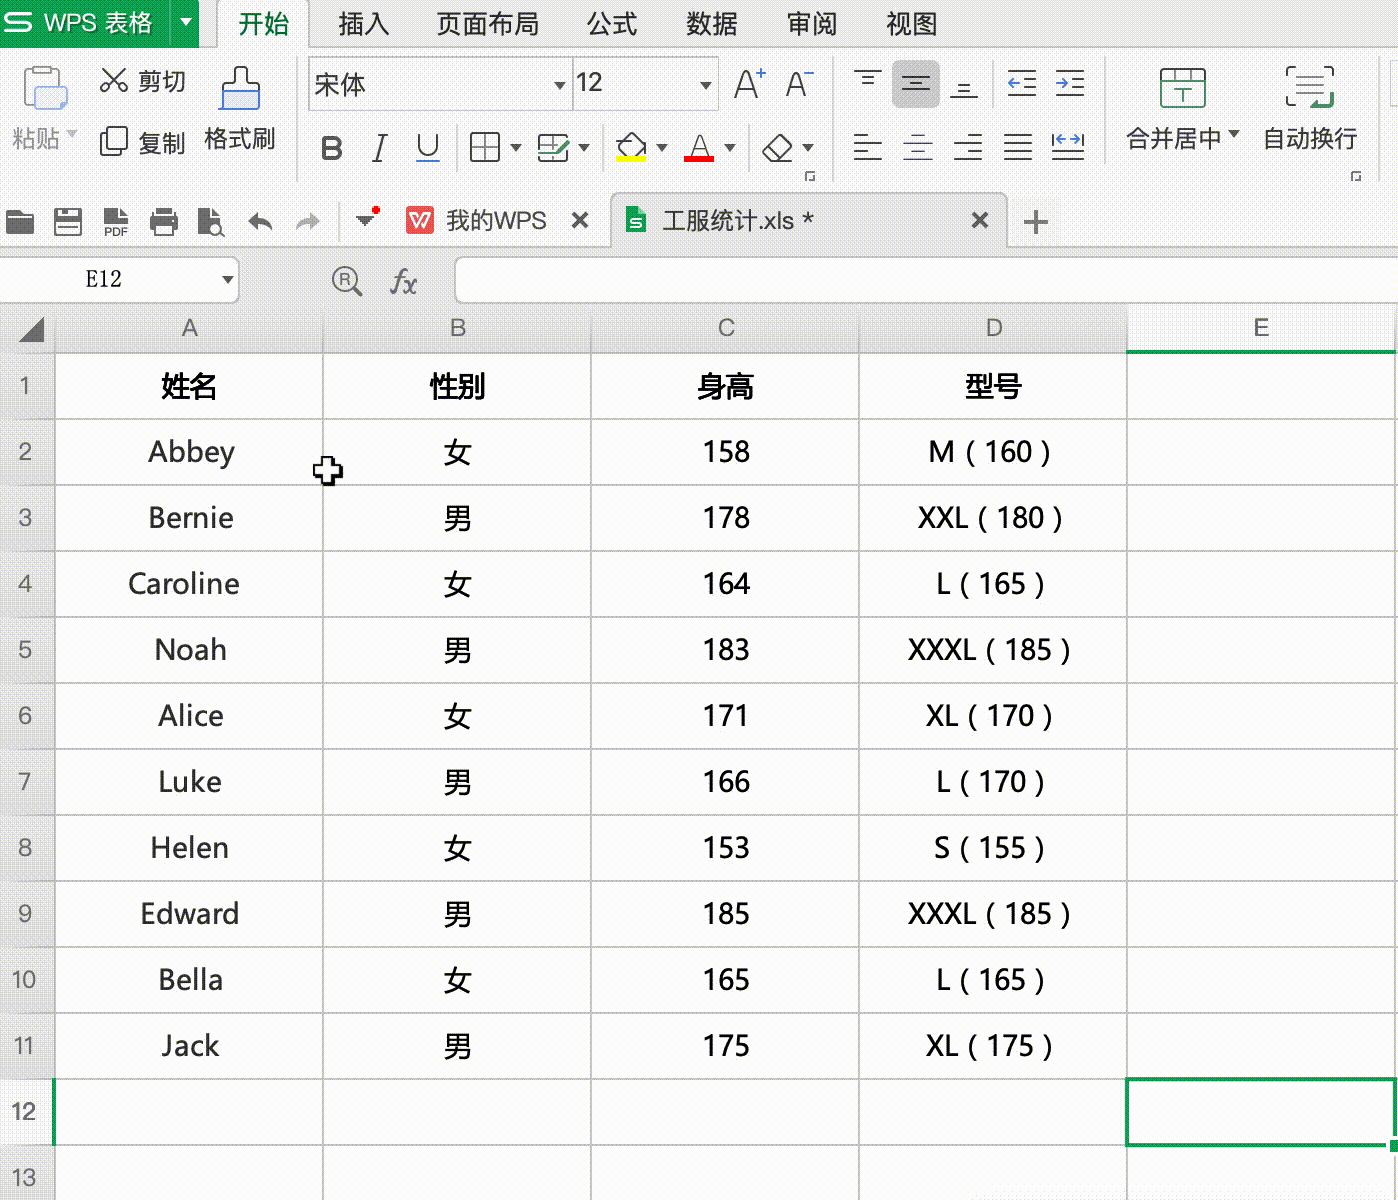Apply borders using the border grid icon
The width and height of the screenshot is (1398, 1200).
(x=485, y=147)
